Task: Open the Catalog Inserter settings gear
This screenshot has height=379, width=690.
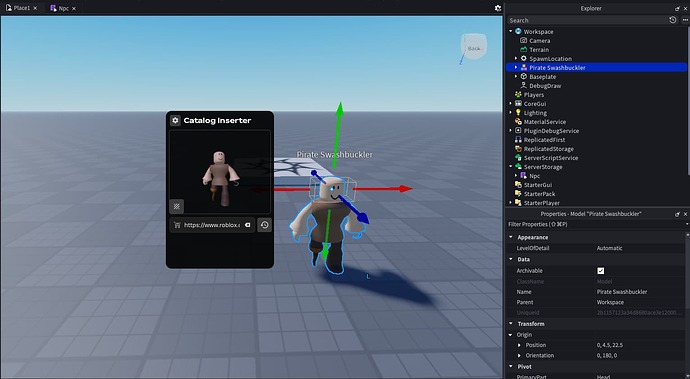Action: point(175,120)
